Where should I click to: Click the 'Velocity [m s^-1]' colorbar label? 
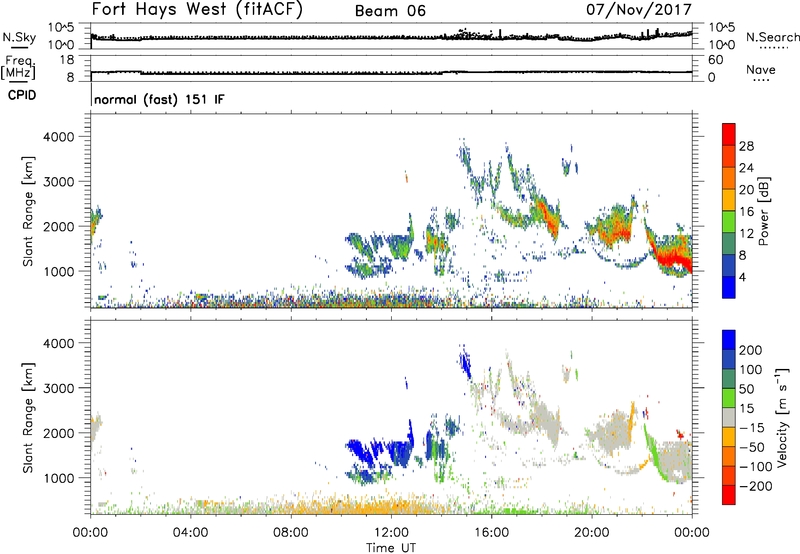coord(782,417)
